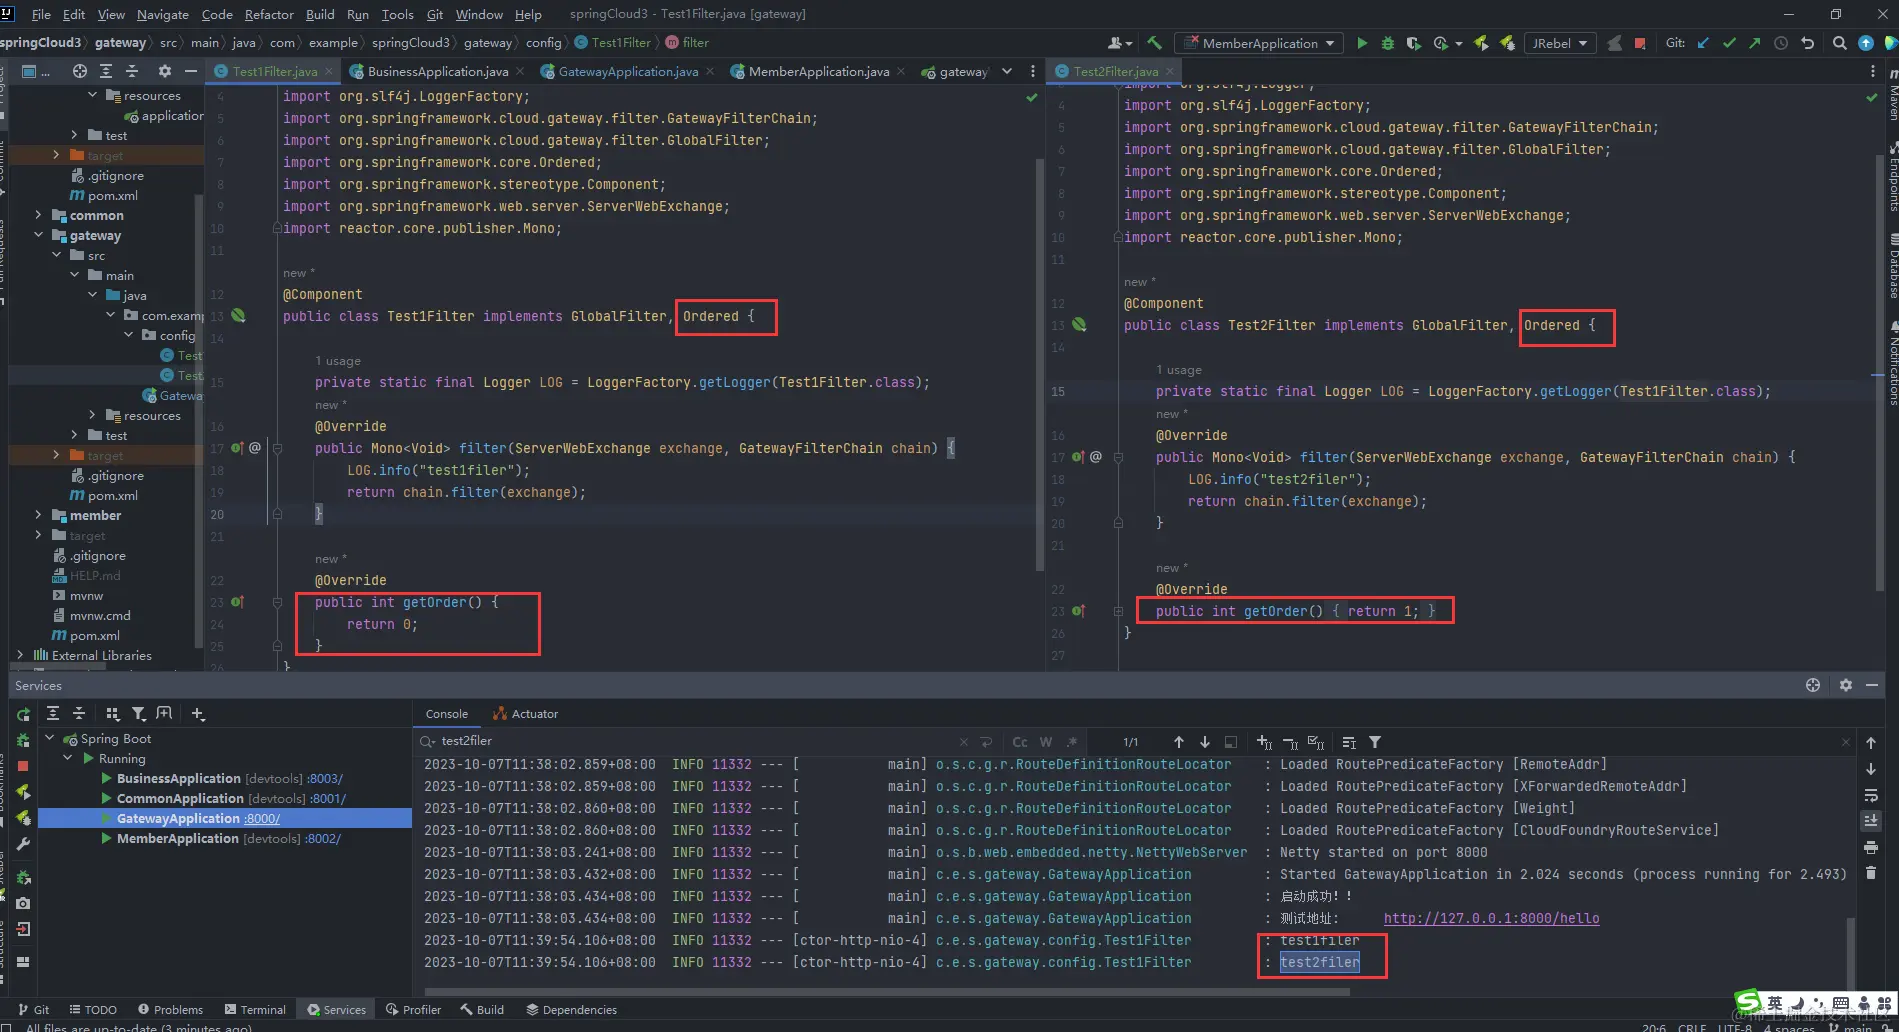Toggle Match Case in console search
The width and height of the screenshot is (1899, 1032).
tap(1020, 742)
